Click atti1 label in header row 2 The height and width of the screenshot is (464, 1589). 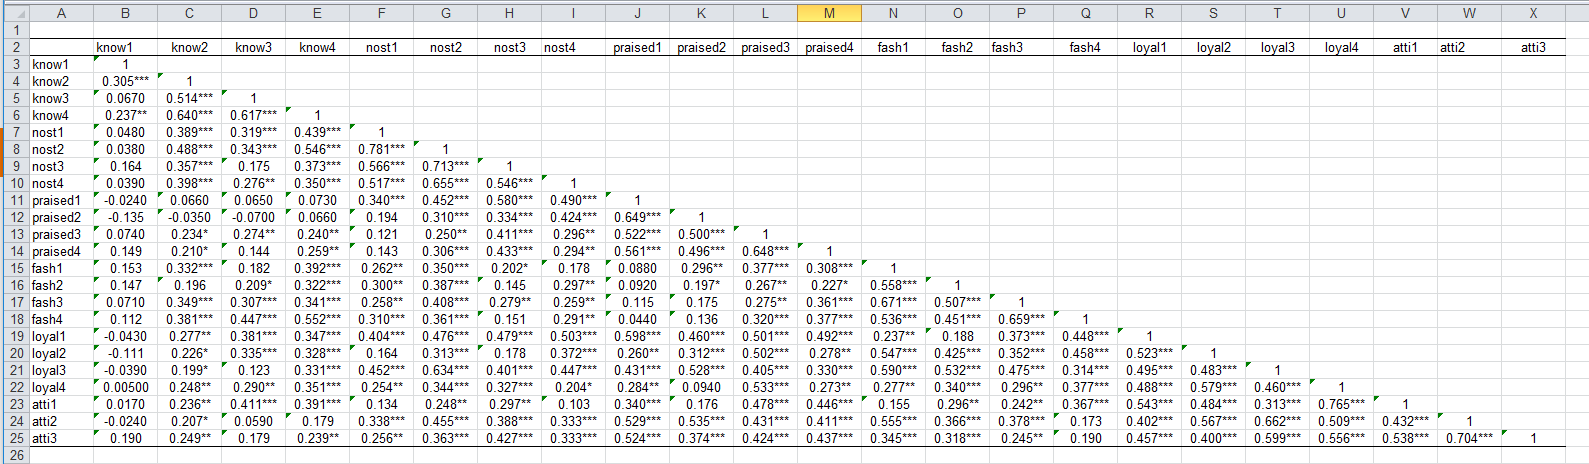(1405, 47)
